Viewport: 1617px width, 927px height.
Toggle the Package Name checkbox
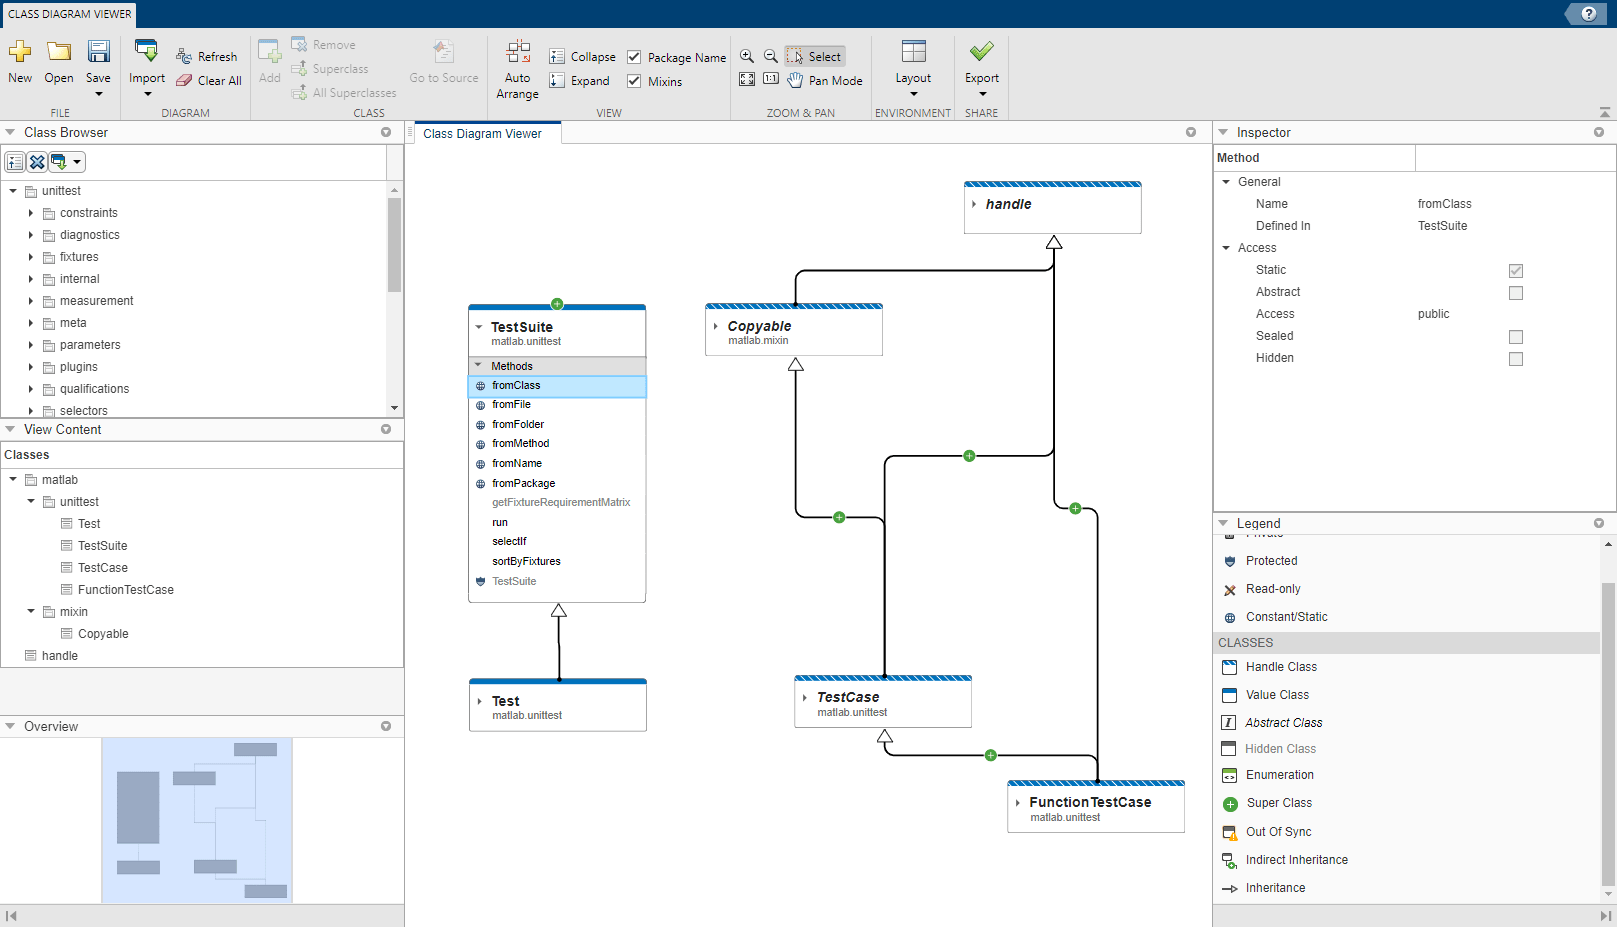click(x=634, y=57)
